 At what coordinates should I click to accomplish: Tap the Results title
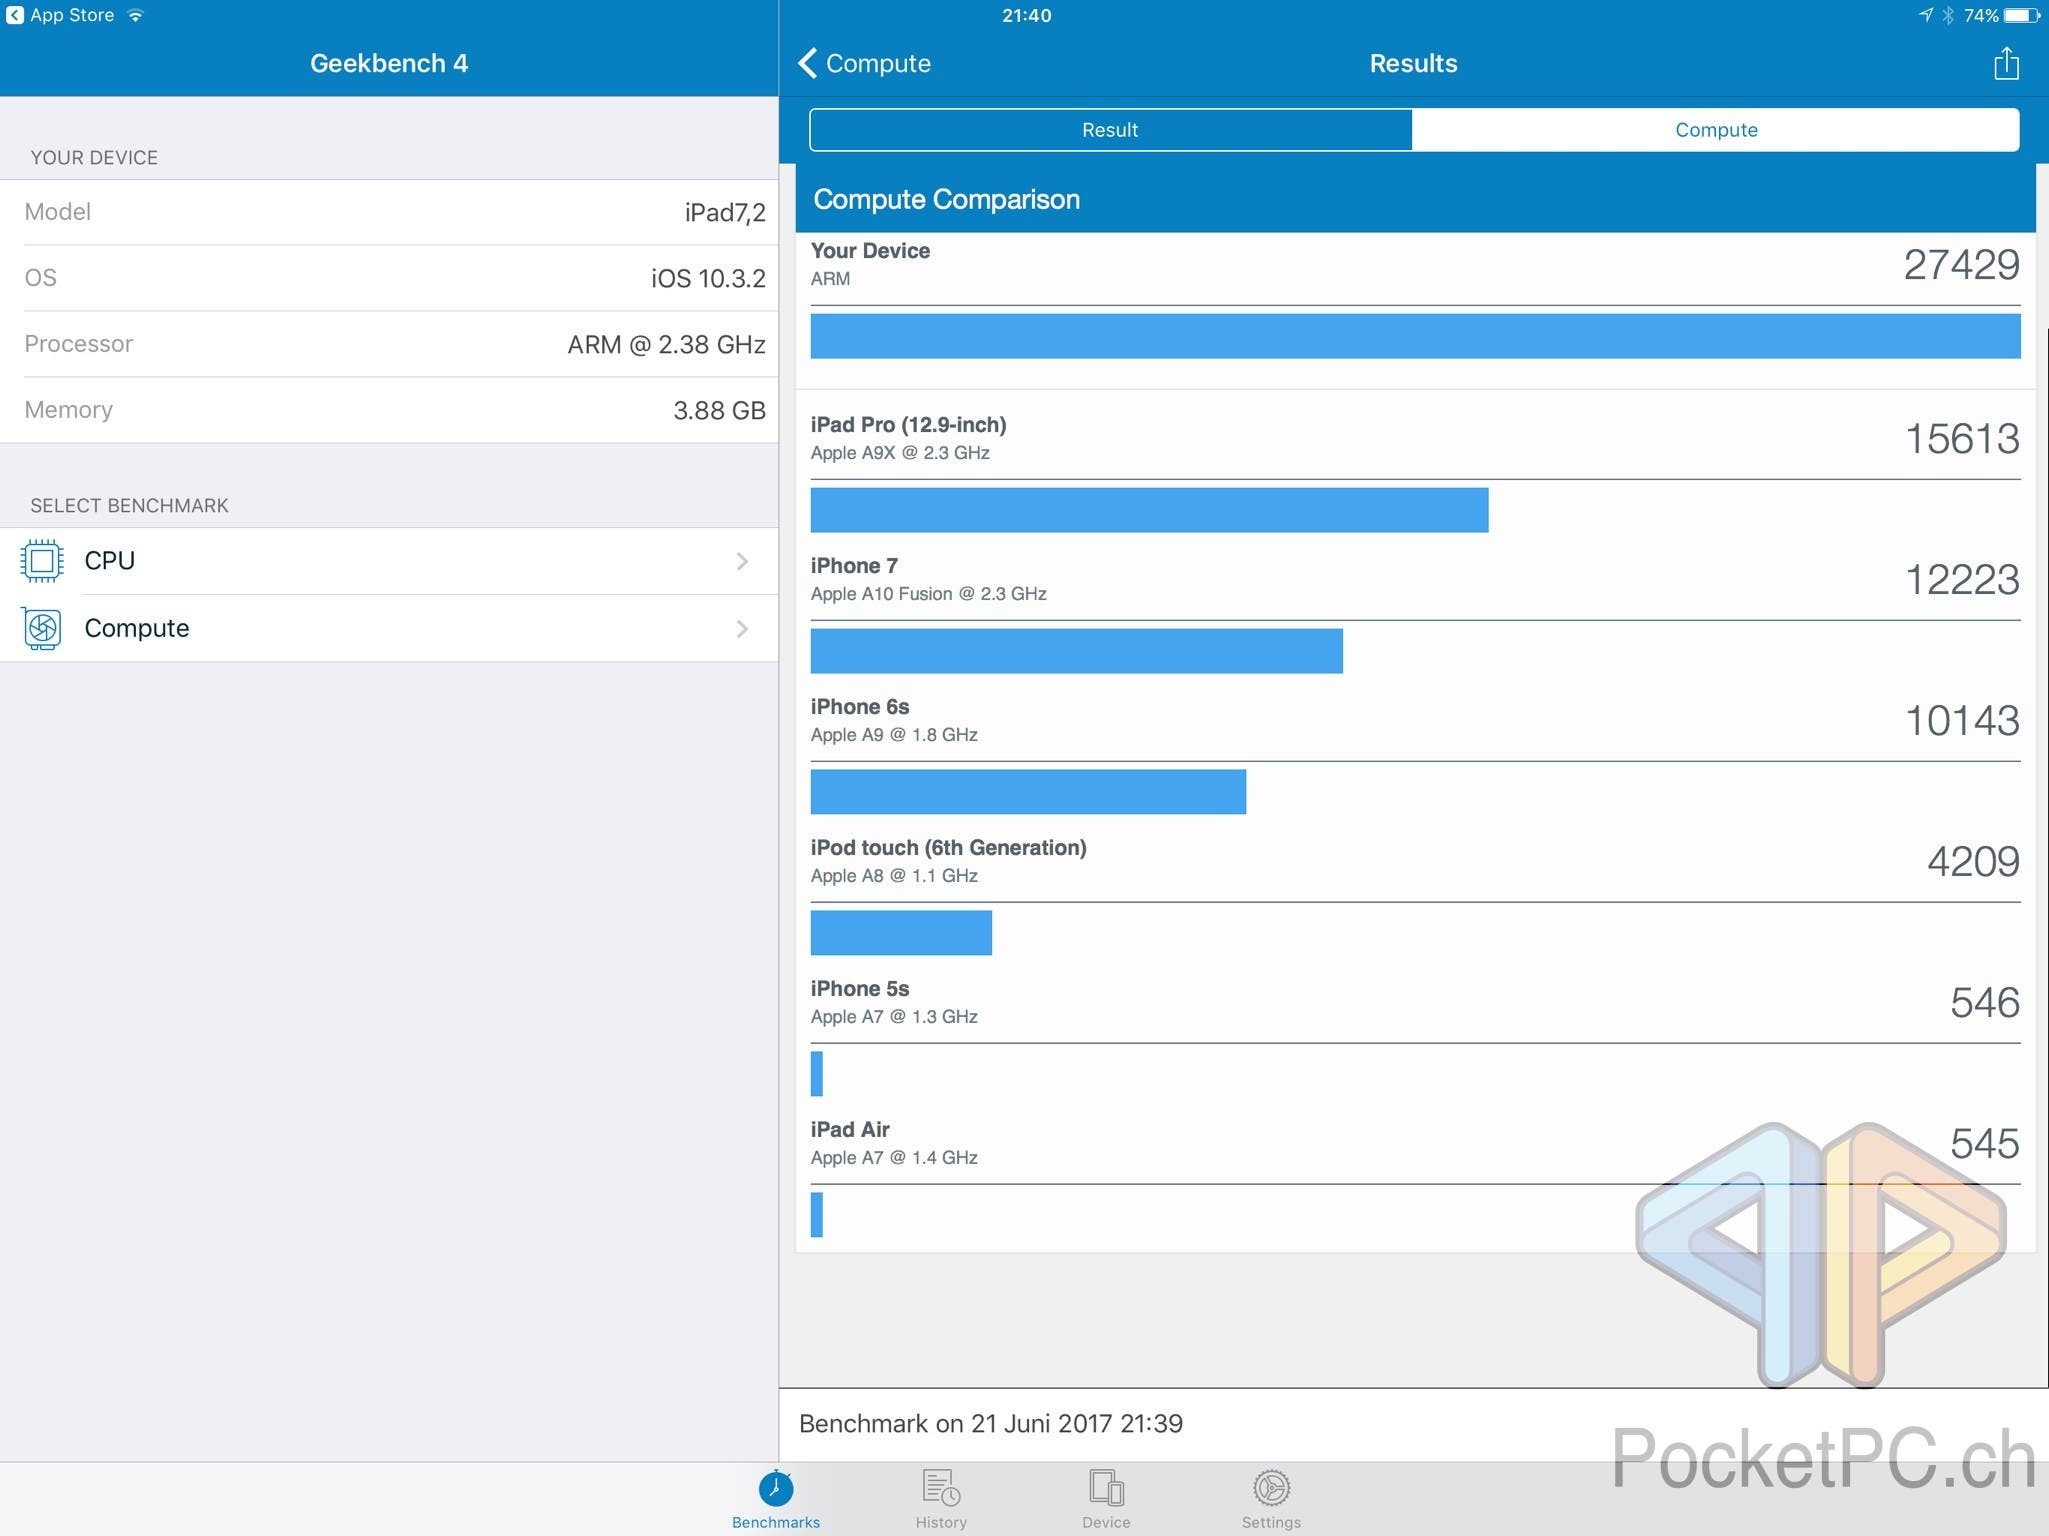tap(1413, 63)
